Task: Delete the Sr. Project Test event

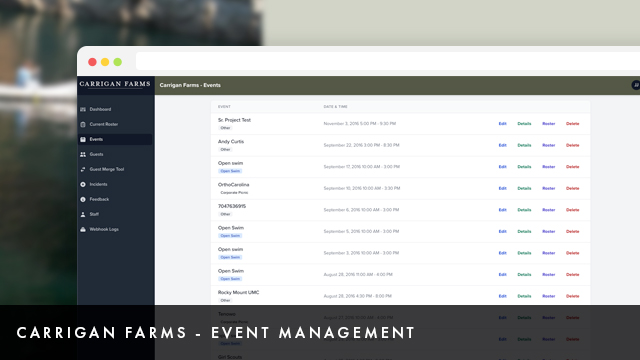Action: [x=573, y=124]
